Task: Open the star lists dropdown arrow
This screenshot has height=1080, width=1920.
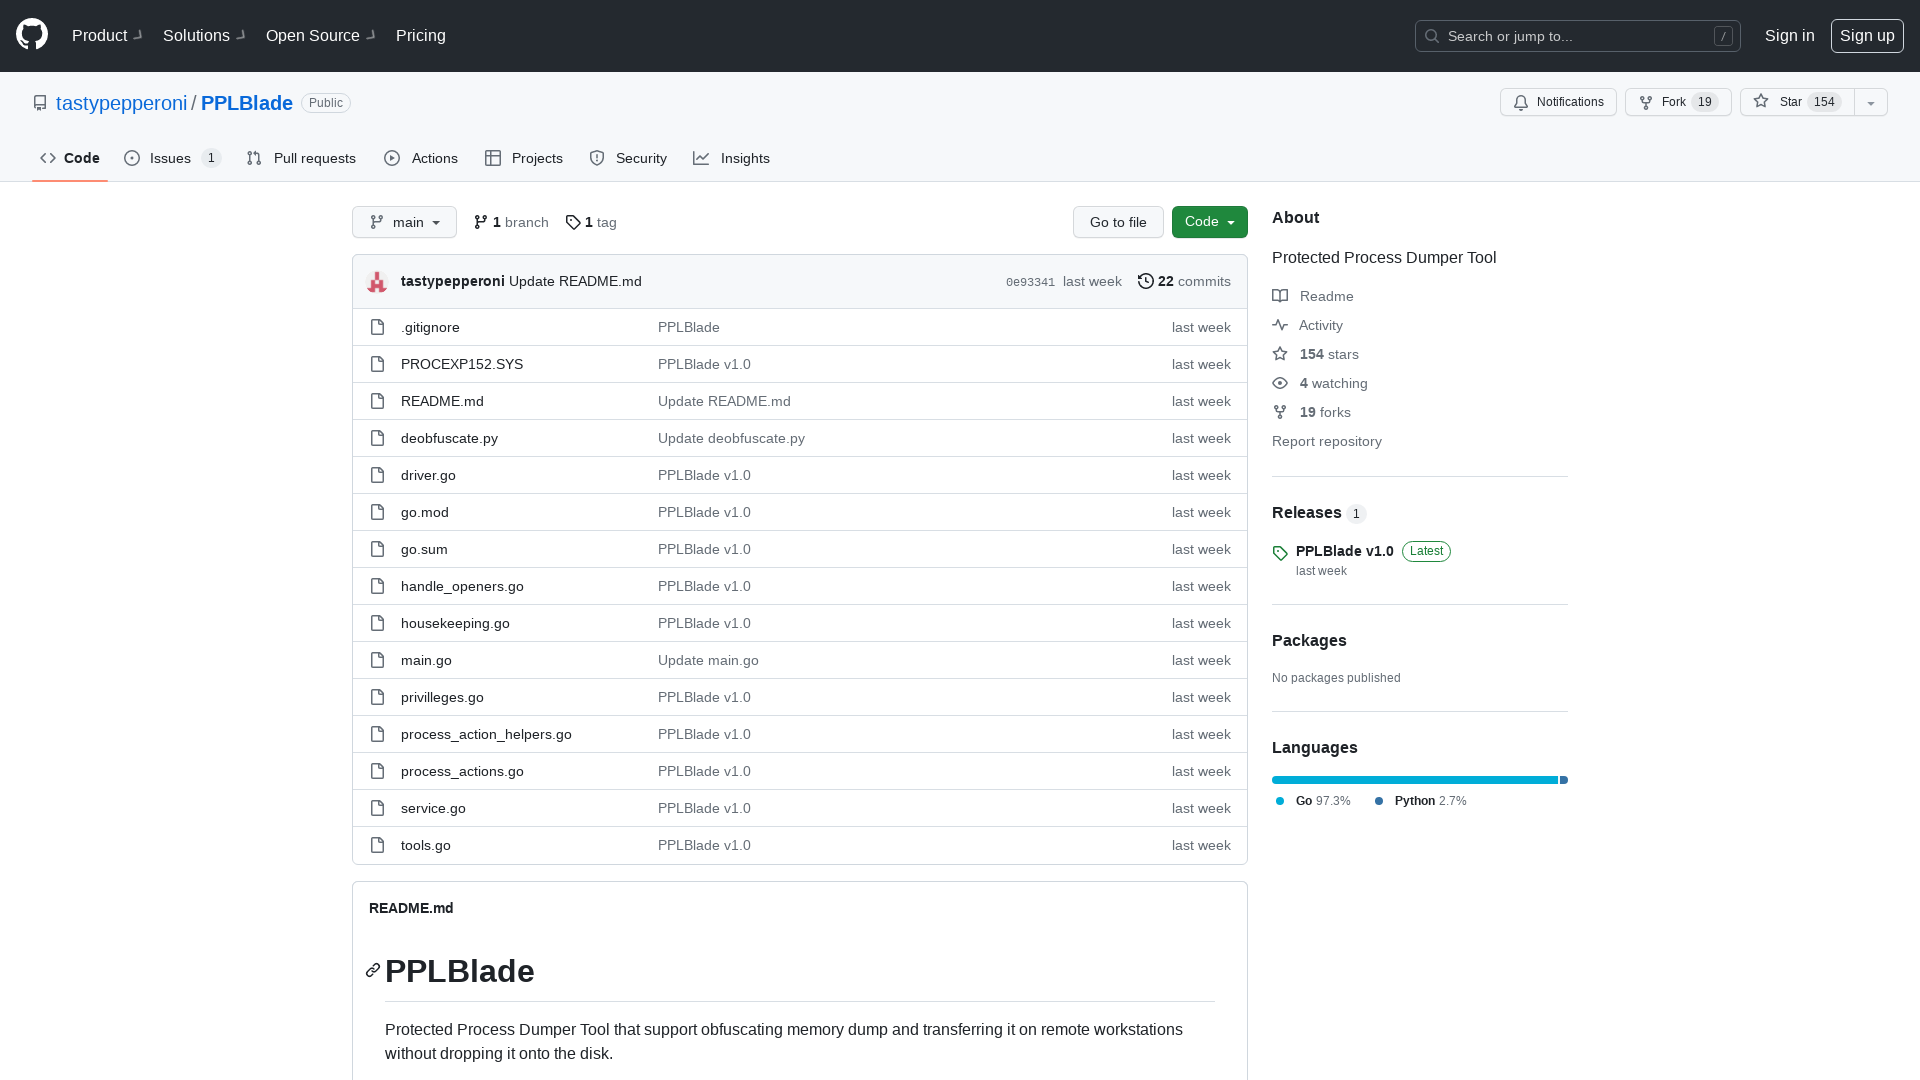Action: (x=1871, y=103)
